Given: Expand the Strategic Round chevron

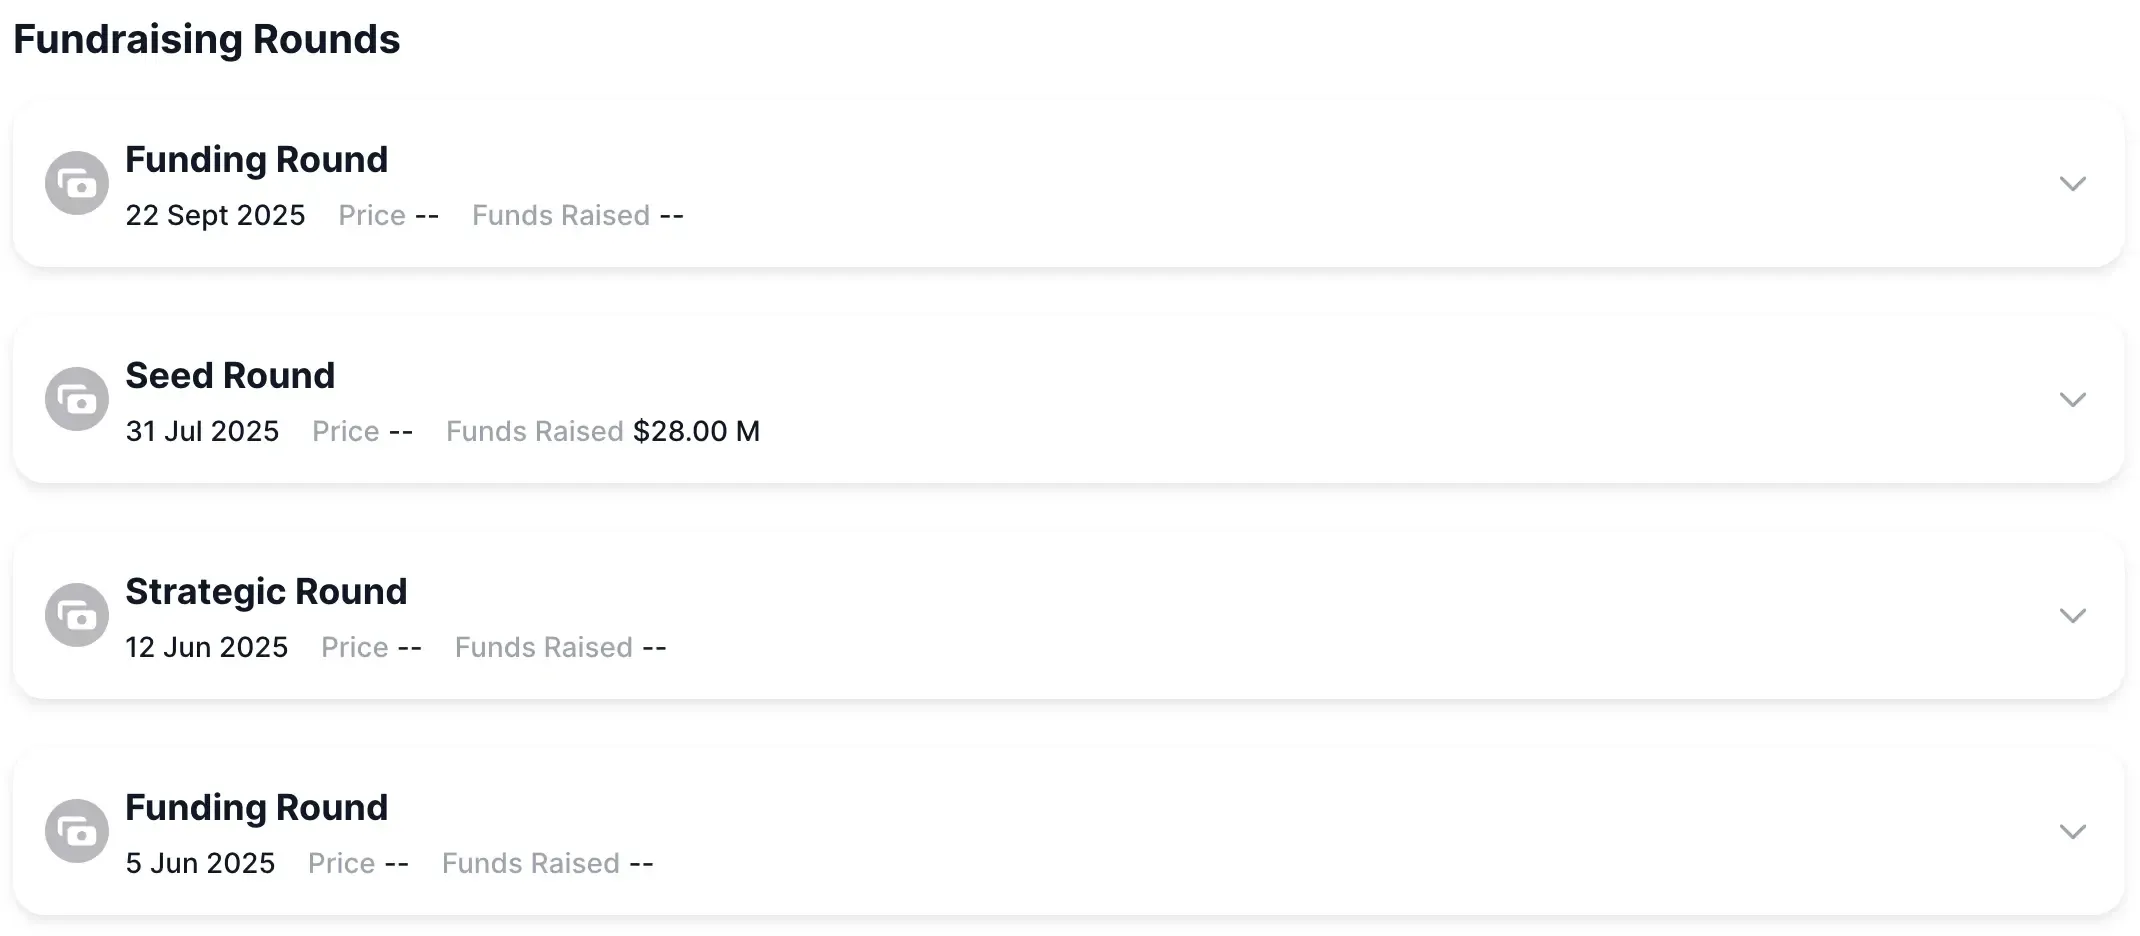Looking at the screenshot, I should 2072,616.
